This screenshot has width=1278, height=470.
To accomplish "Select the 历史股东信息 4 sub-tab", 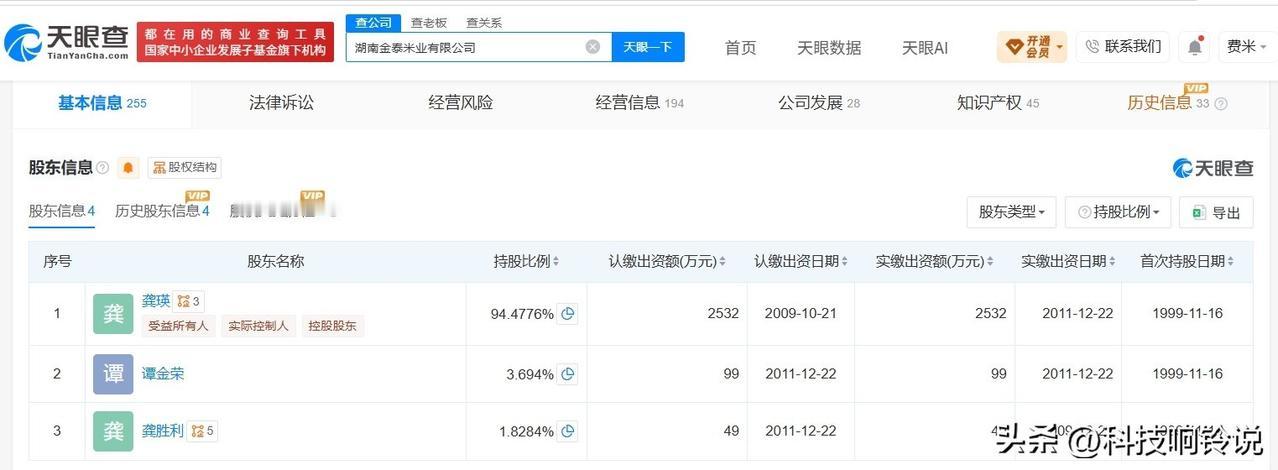I will point(162,211).
